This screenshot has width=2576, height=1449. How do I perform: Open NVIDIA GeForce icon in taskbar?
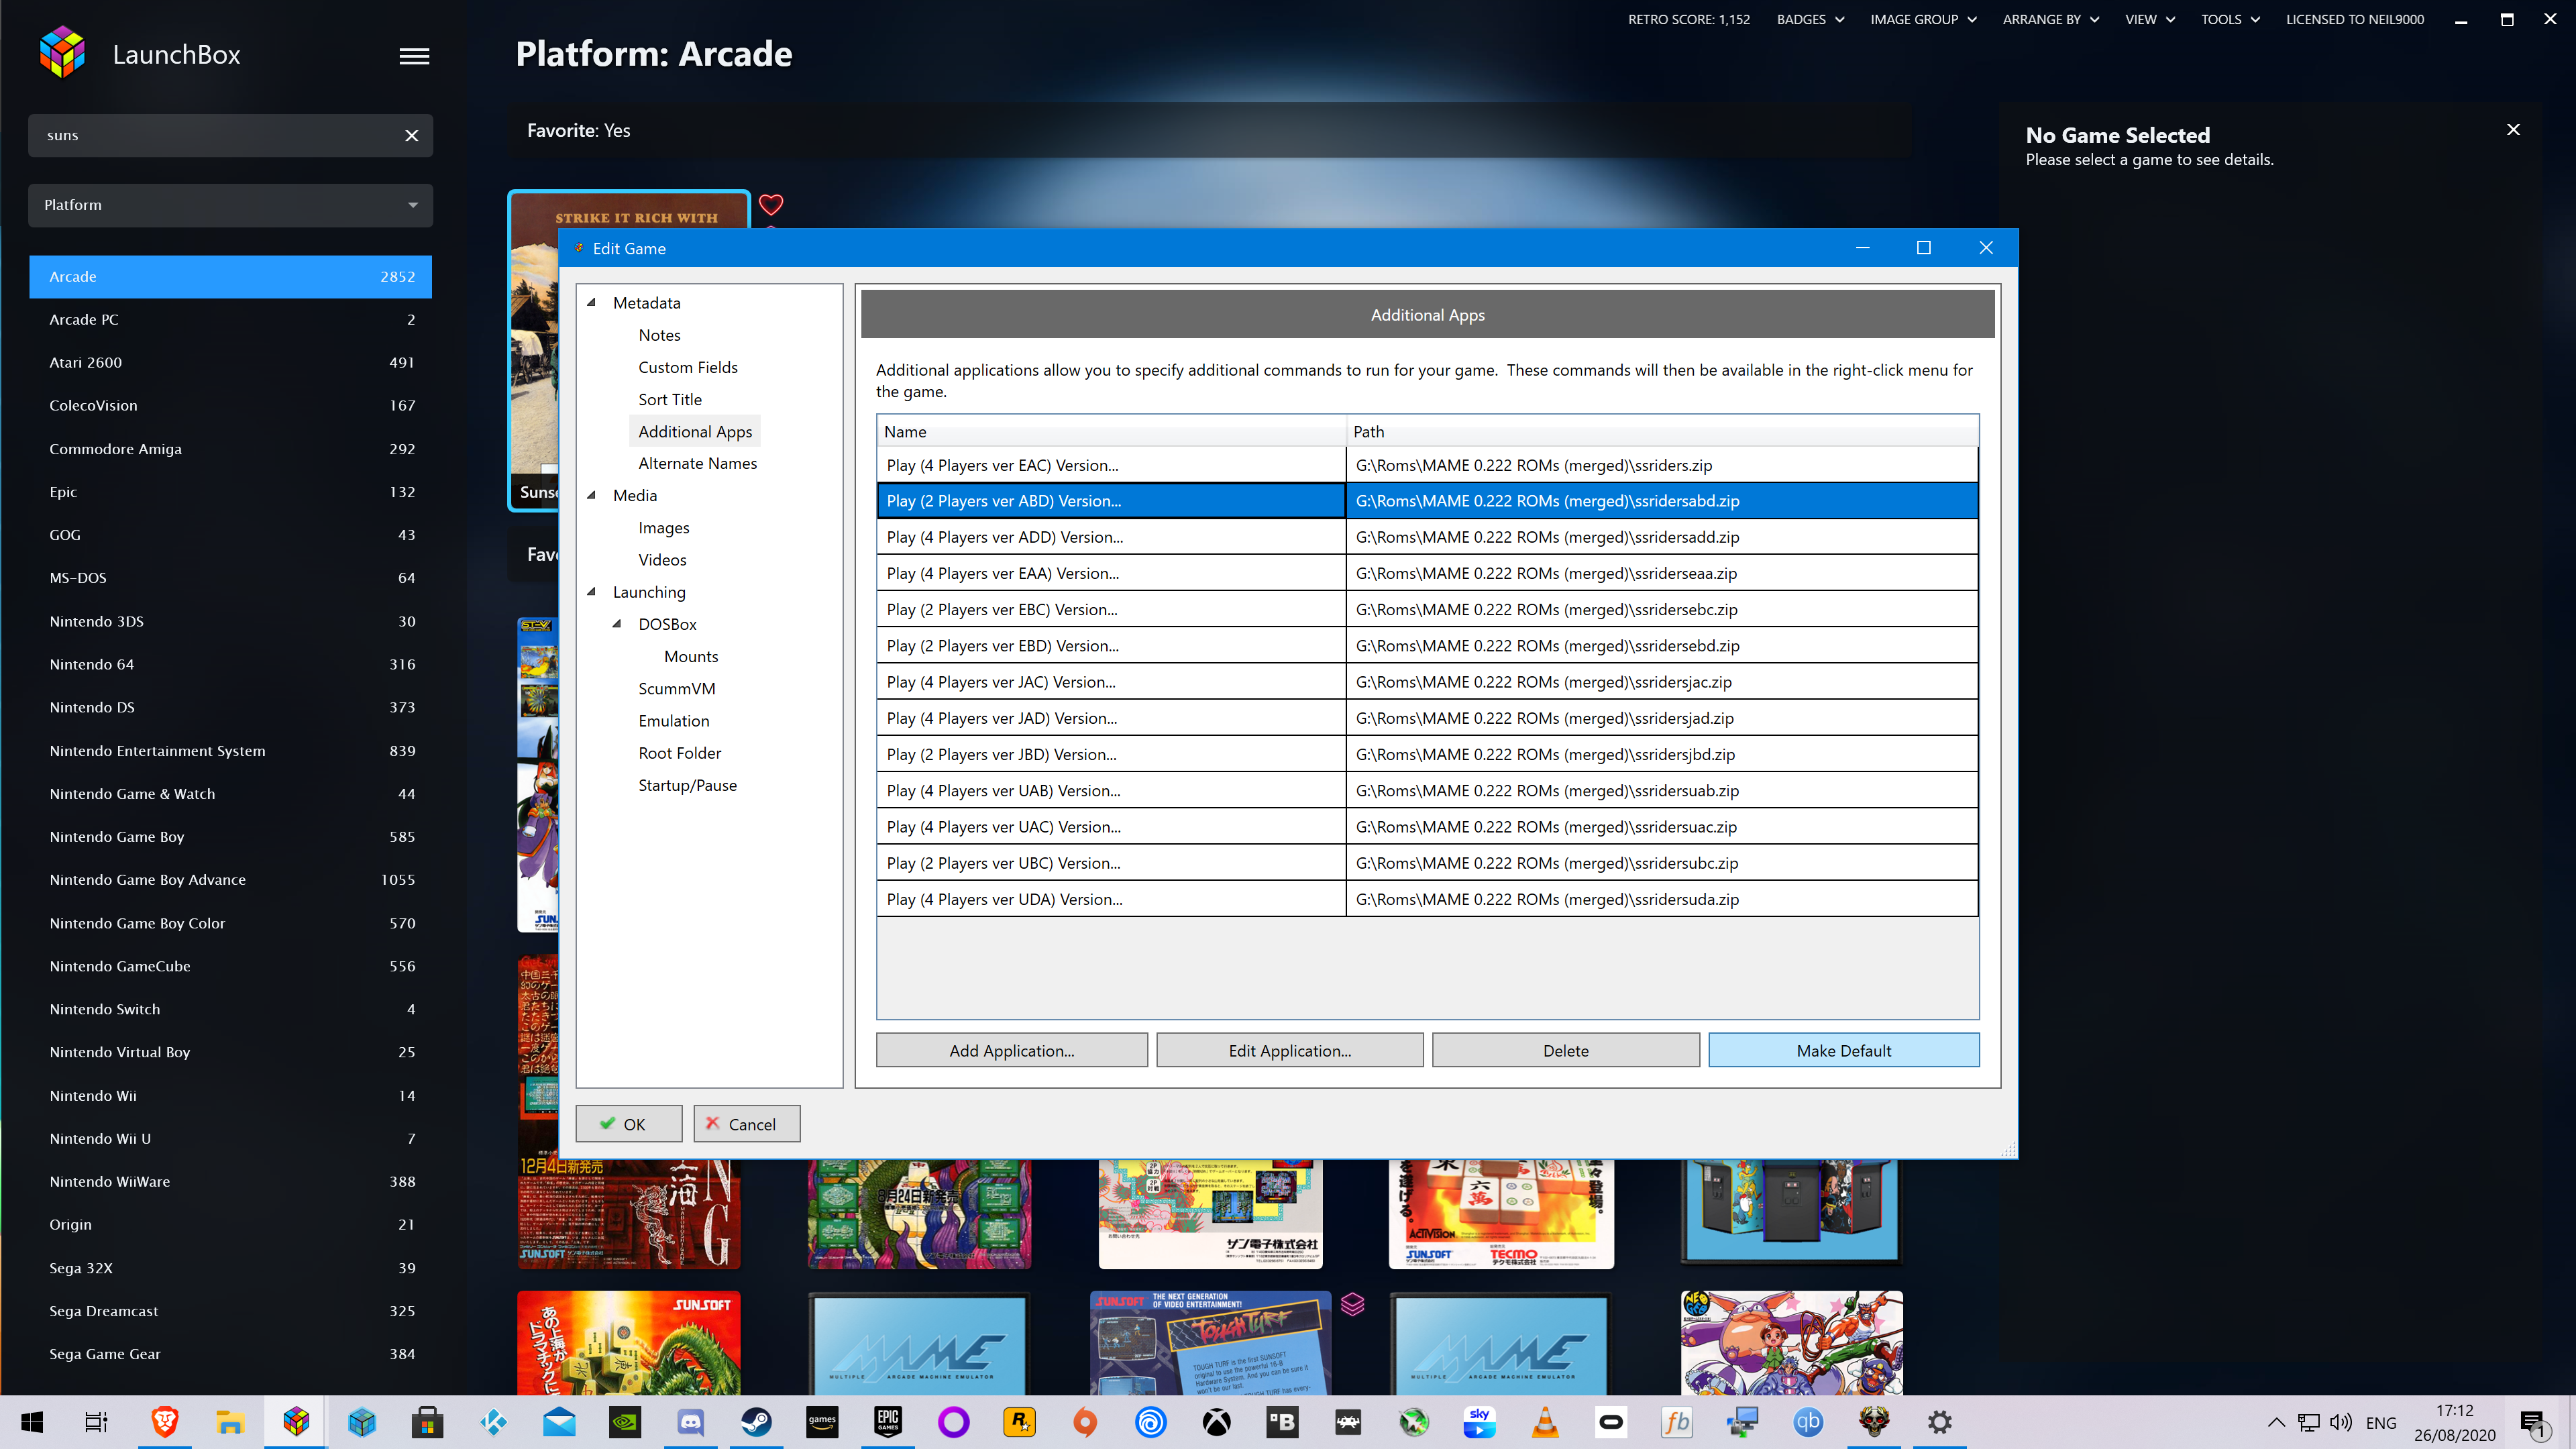[x=625, y=1421]
